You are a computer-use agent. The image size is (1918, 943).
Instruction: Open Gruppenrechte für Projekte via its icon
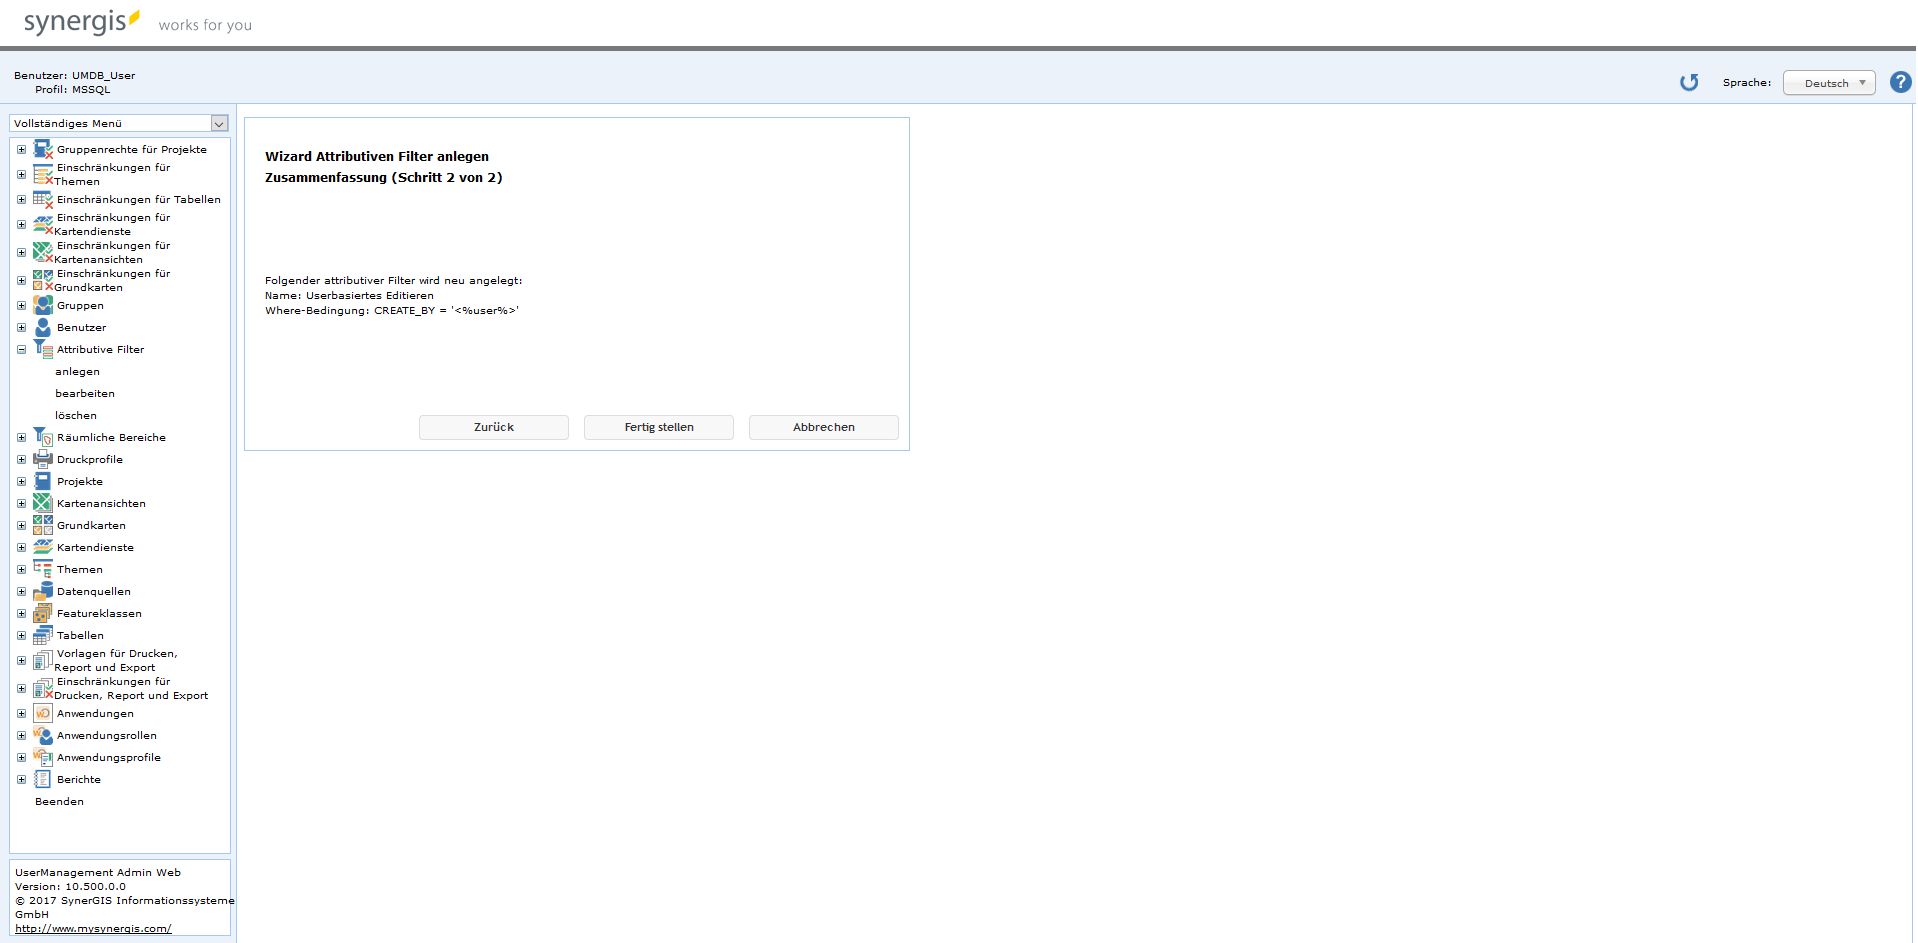point(43,148)
